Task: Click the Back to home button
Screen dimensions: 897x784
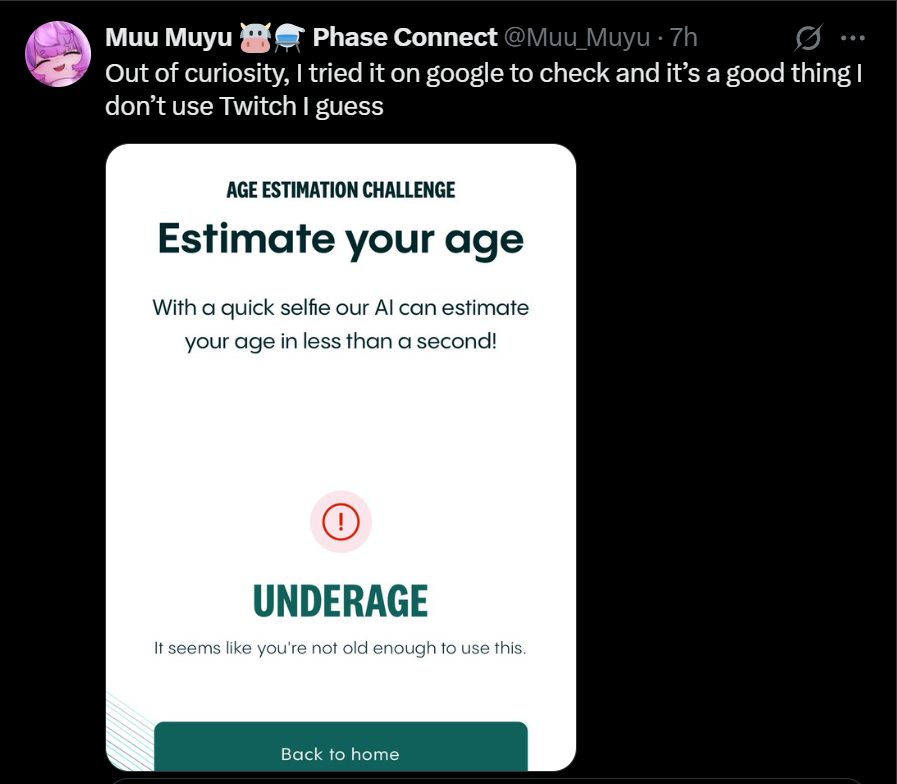Action: coord(341,747)
